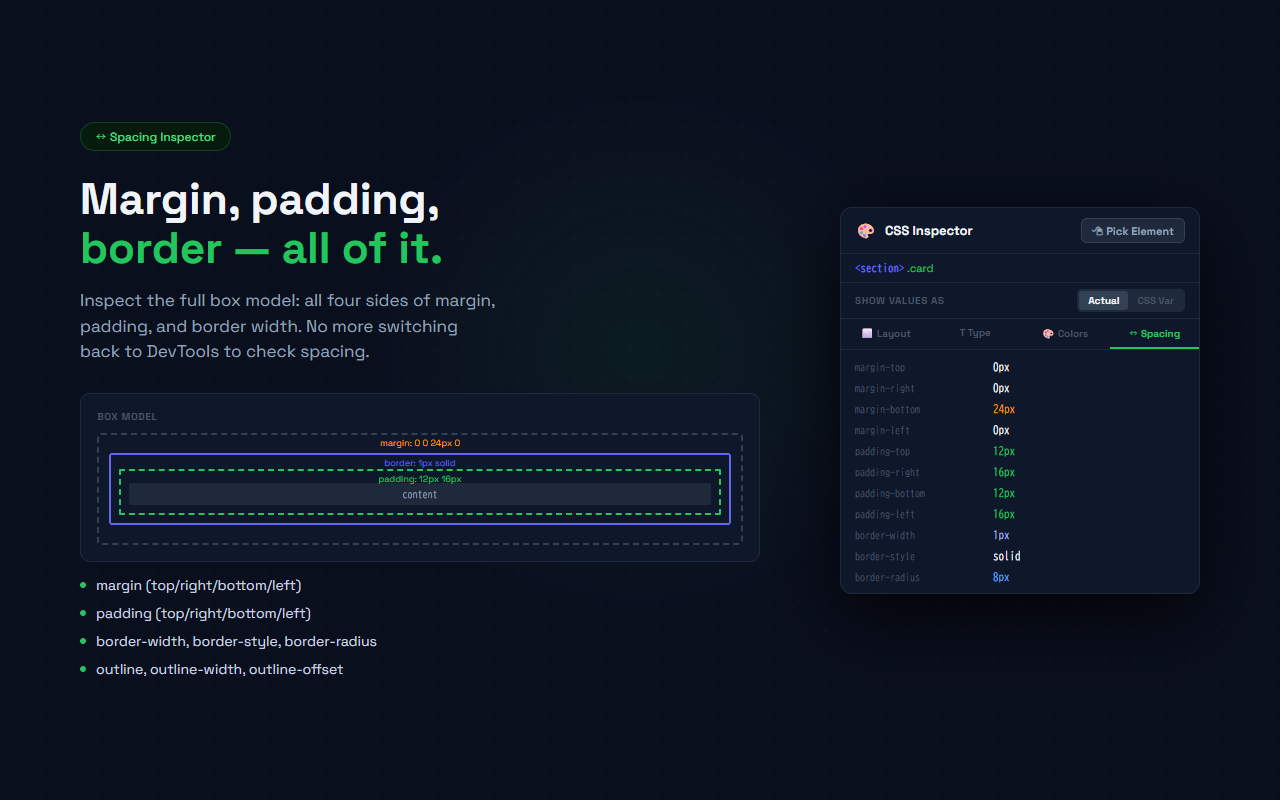Click the content box in the diagram

tap(420, 494)
